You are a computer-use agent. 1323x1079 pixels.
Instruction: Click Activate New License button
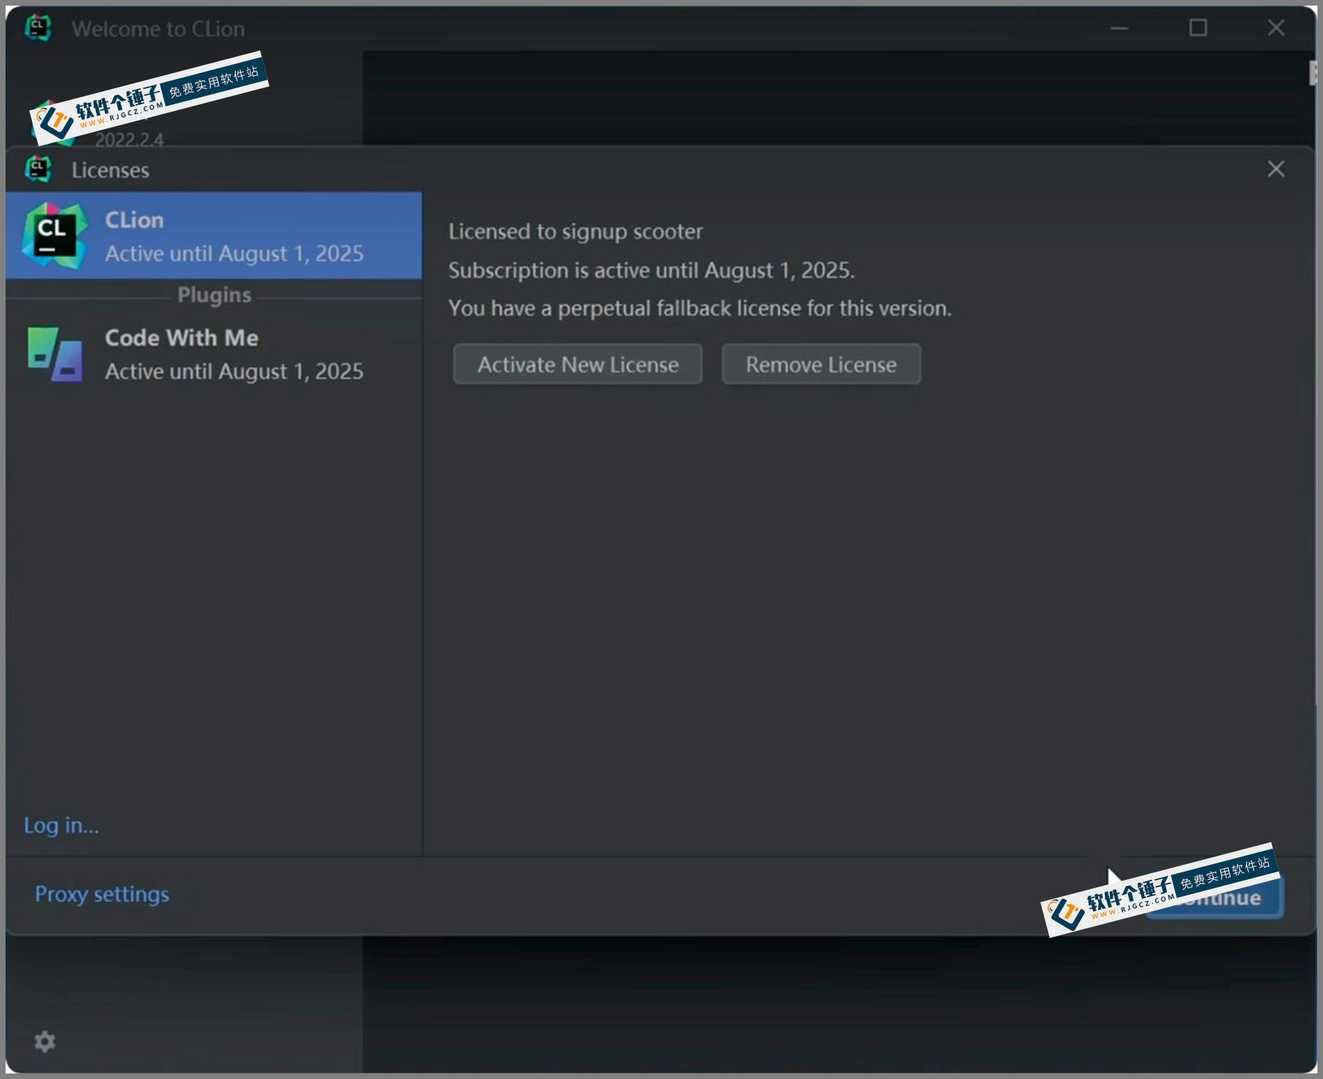[x=578, y=365]
